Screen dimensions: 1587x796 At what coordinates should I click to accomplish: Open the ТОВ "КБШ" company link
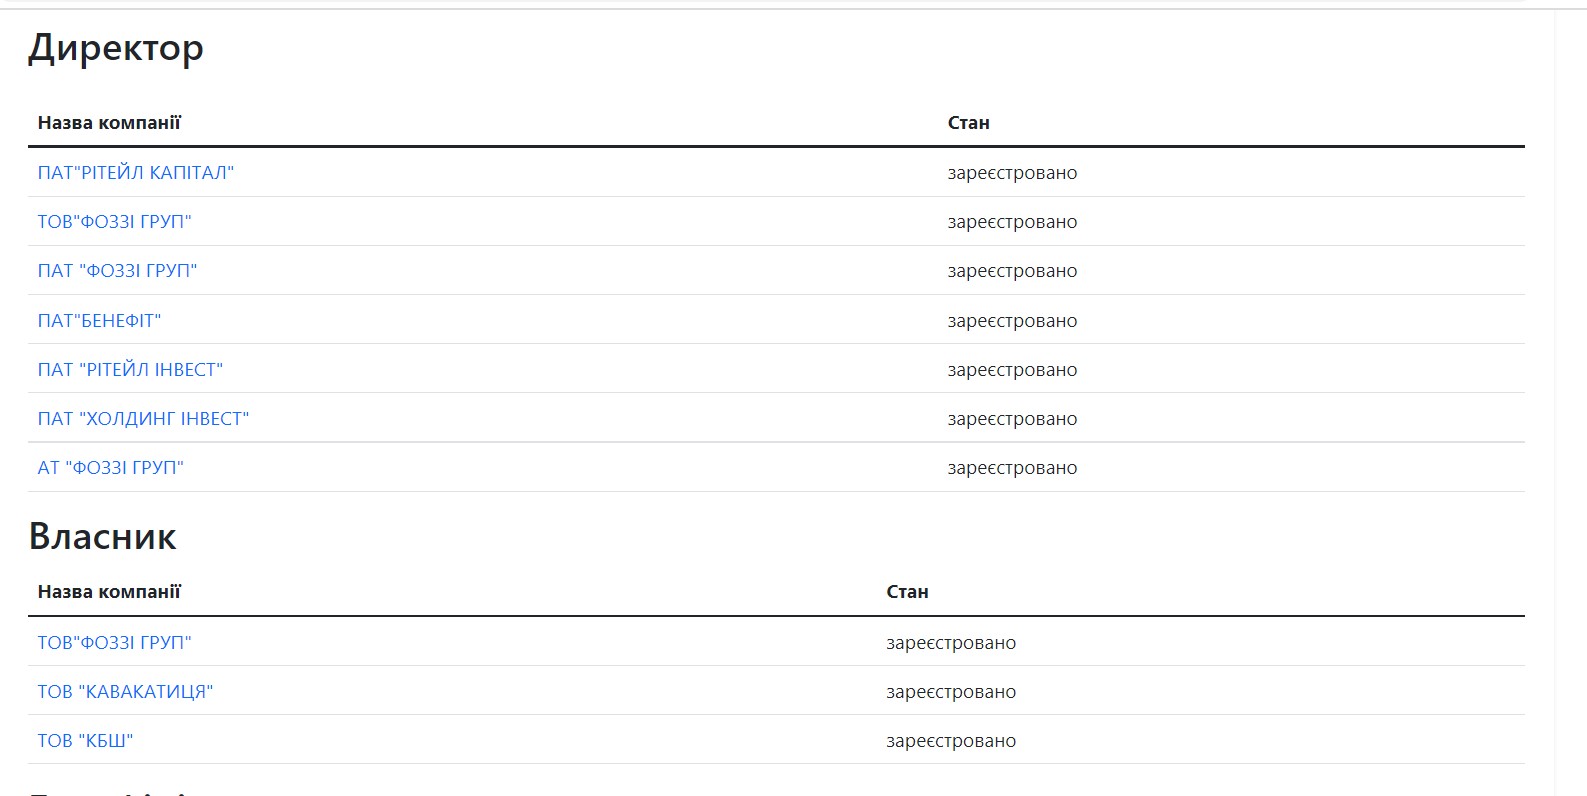pos(85,741)
